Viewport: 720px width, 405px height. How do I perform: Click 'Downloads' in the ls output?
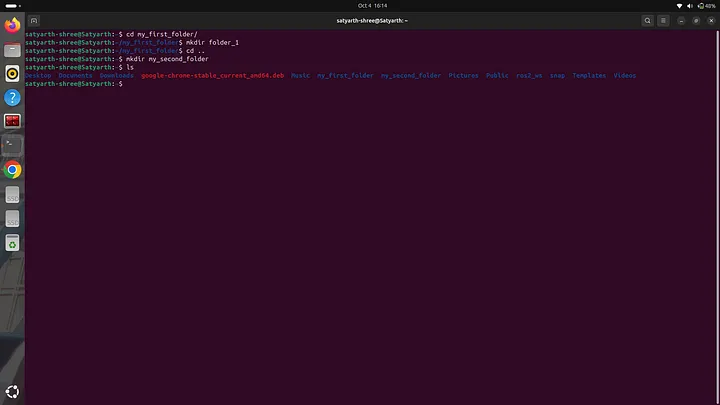(x=117, y=75)
